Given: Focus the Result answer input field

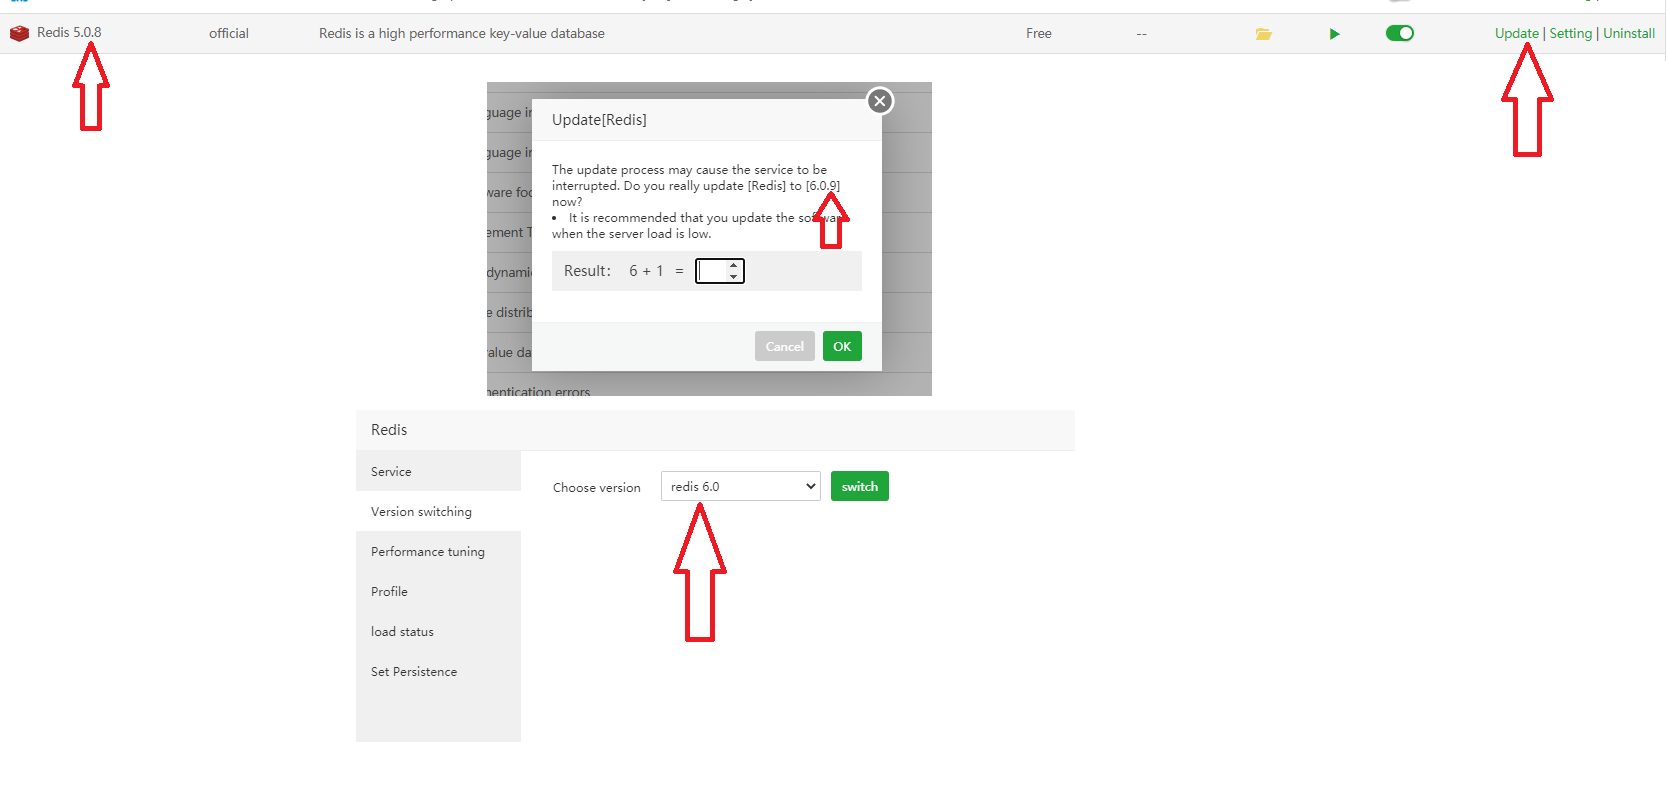Looking at the screenshot, I should click(x=712, y=271).
